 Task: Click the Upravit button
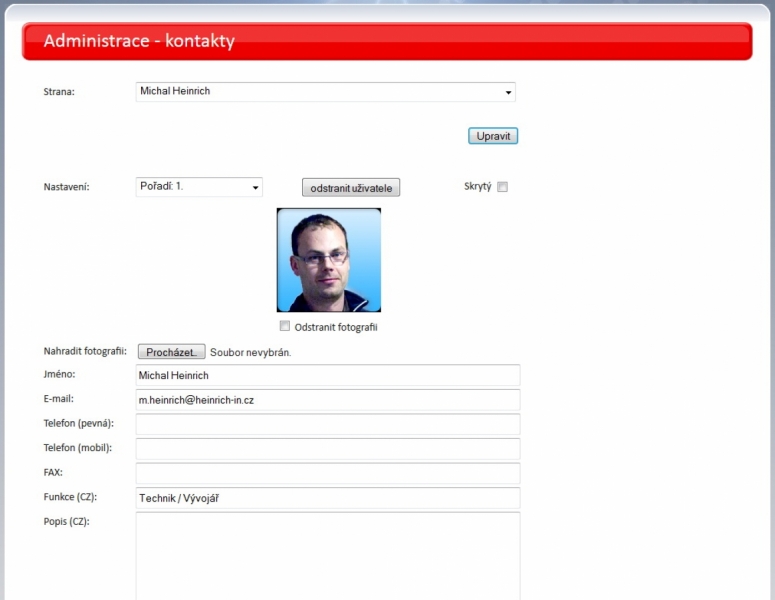[x=493, y=136]
